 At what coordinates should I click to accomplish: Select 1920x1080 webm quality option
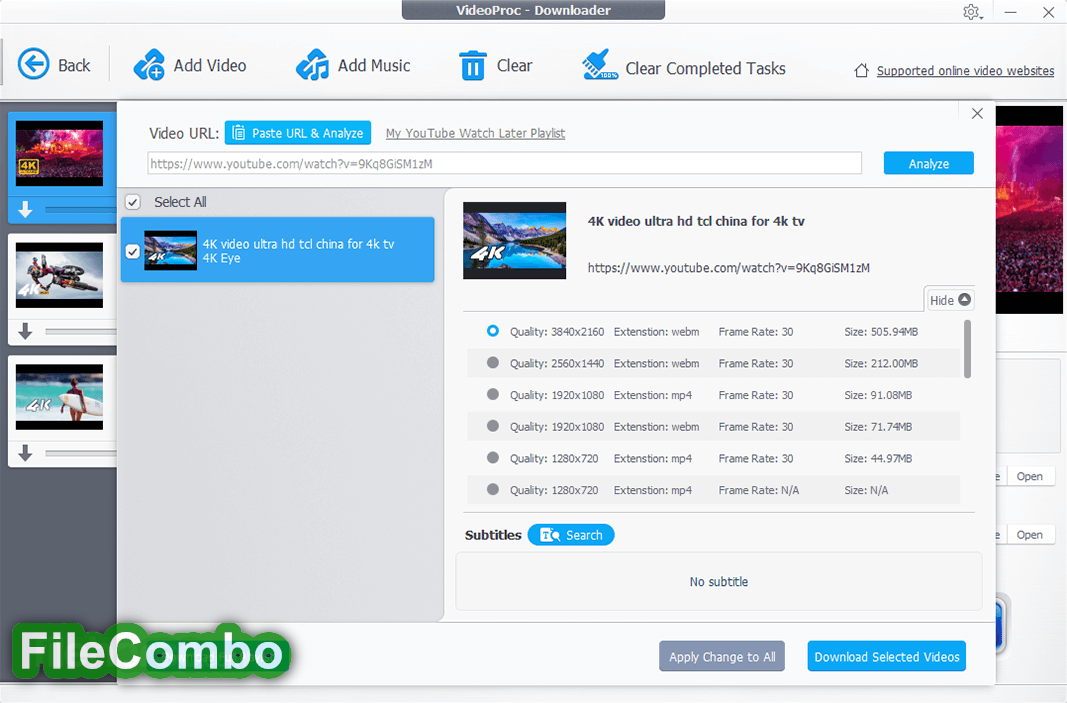pyautogui.click(x=493, y=426)
